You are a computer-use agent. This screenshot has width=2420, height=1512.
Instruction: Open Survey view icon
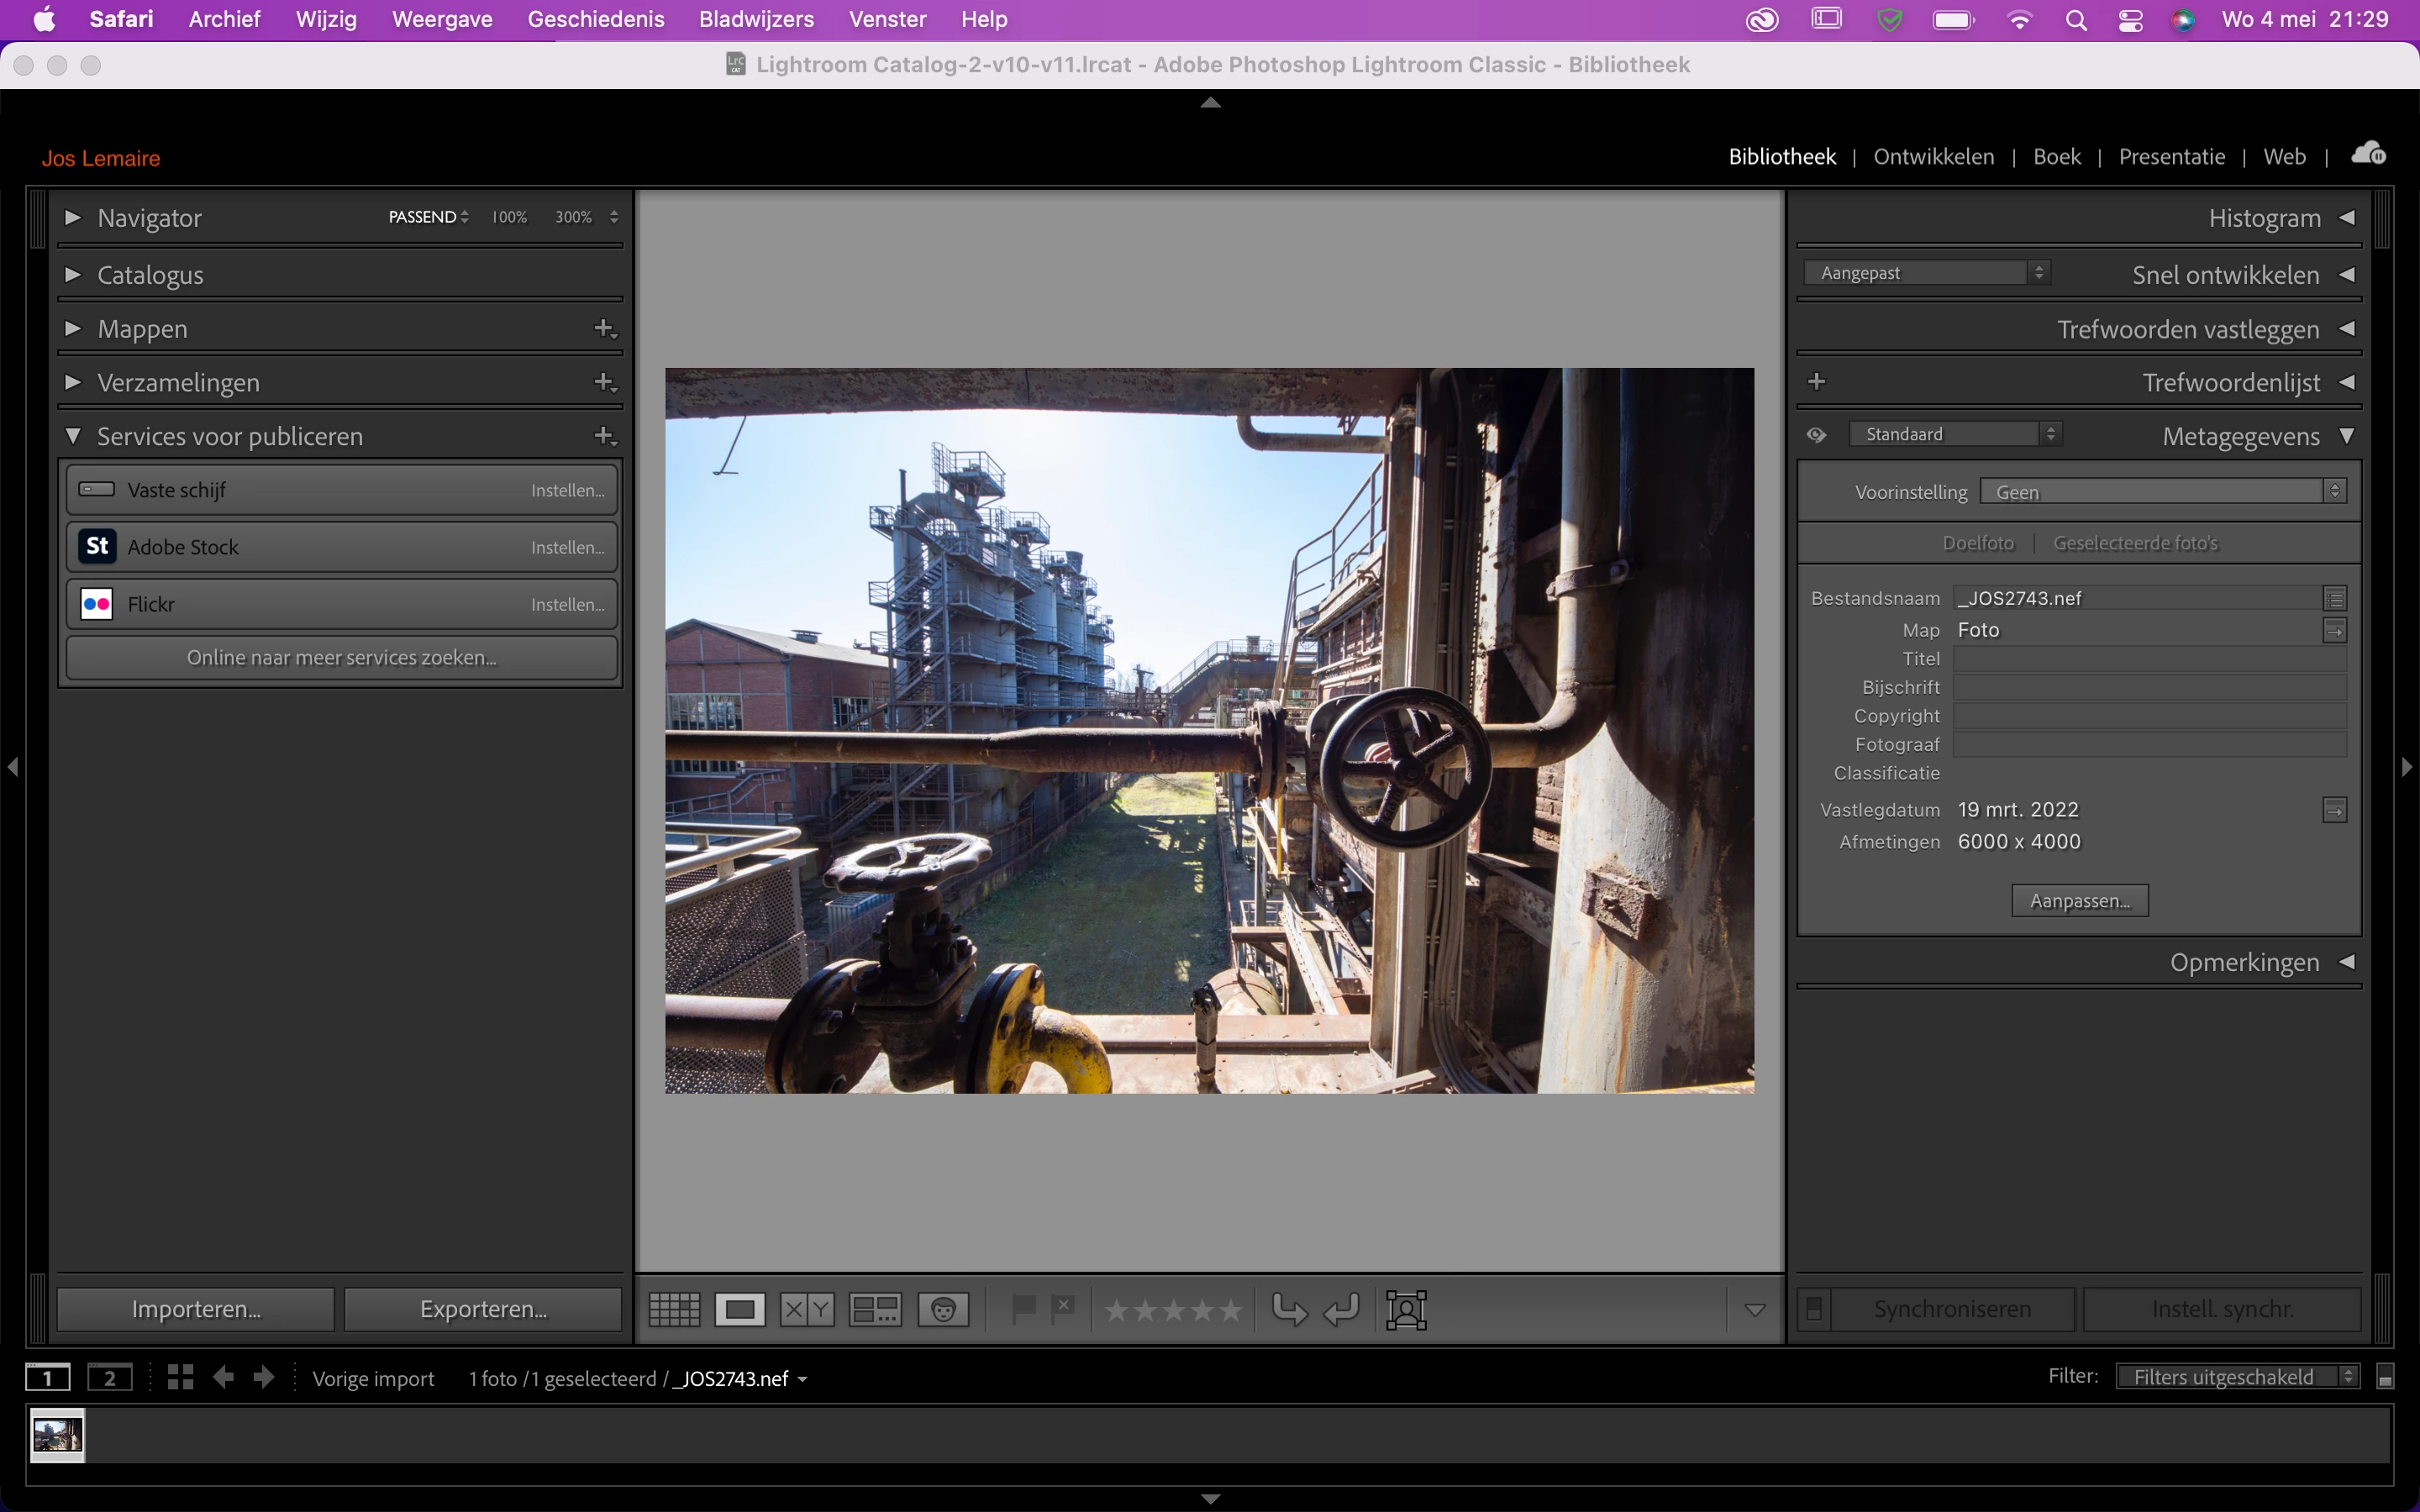click(875, 1309)
